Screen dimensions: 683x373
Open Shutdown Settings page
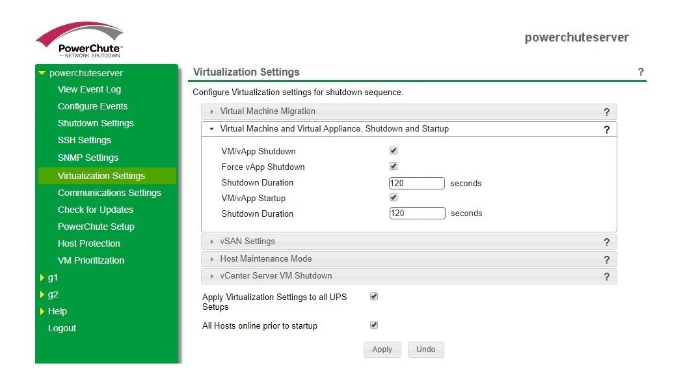pos(96,123)
